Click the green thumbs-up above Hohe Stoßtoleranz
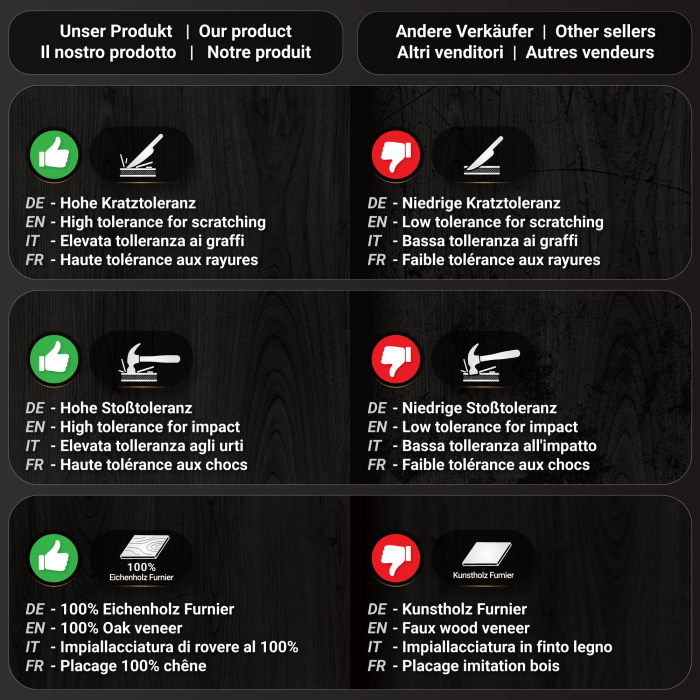The height and width of the screenshot is (700, 700). pyautogui.click(x=54, y=359)
